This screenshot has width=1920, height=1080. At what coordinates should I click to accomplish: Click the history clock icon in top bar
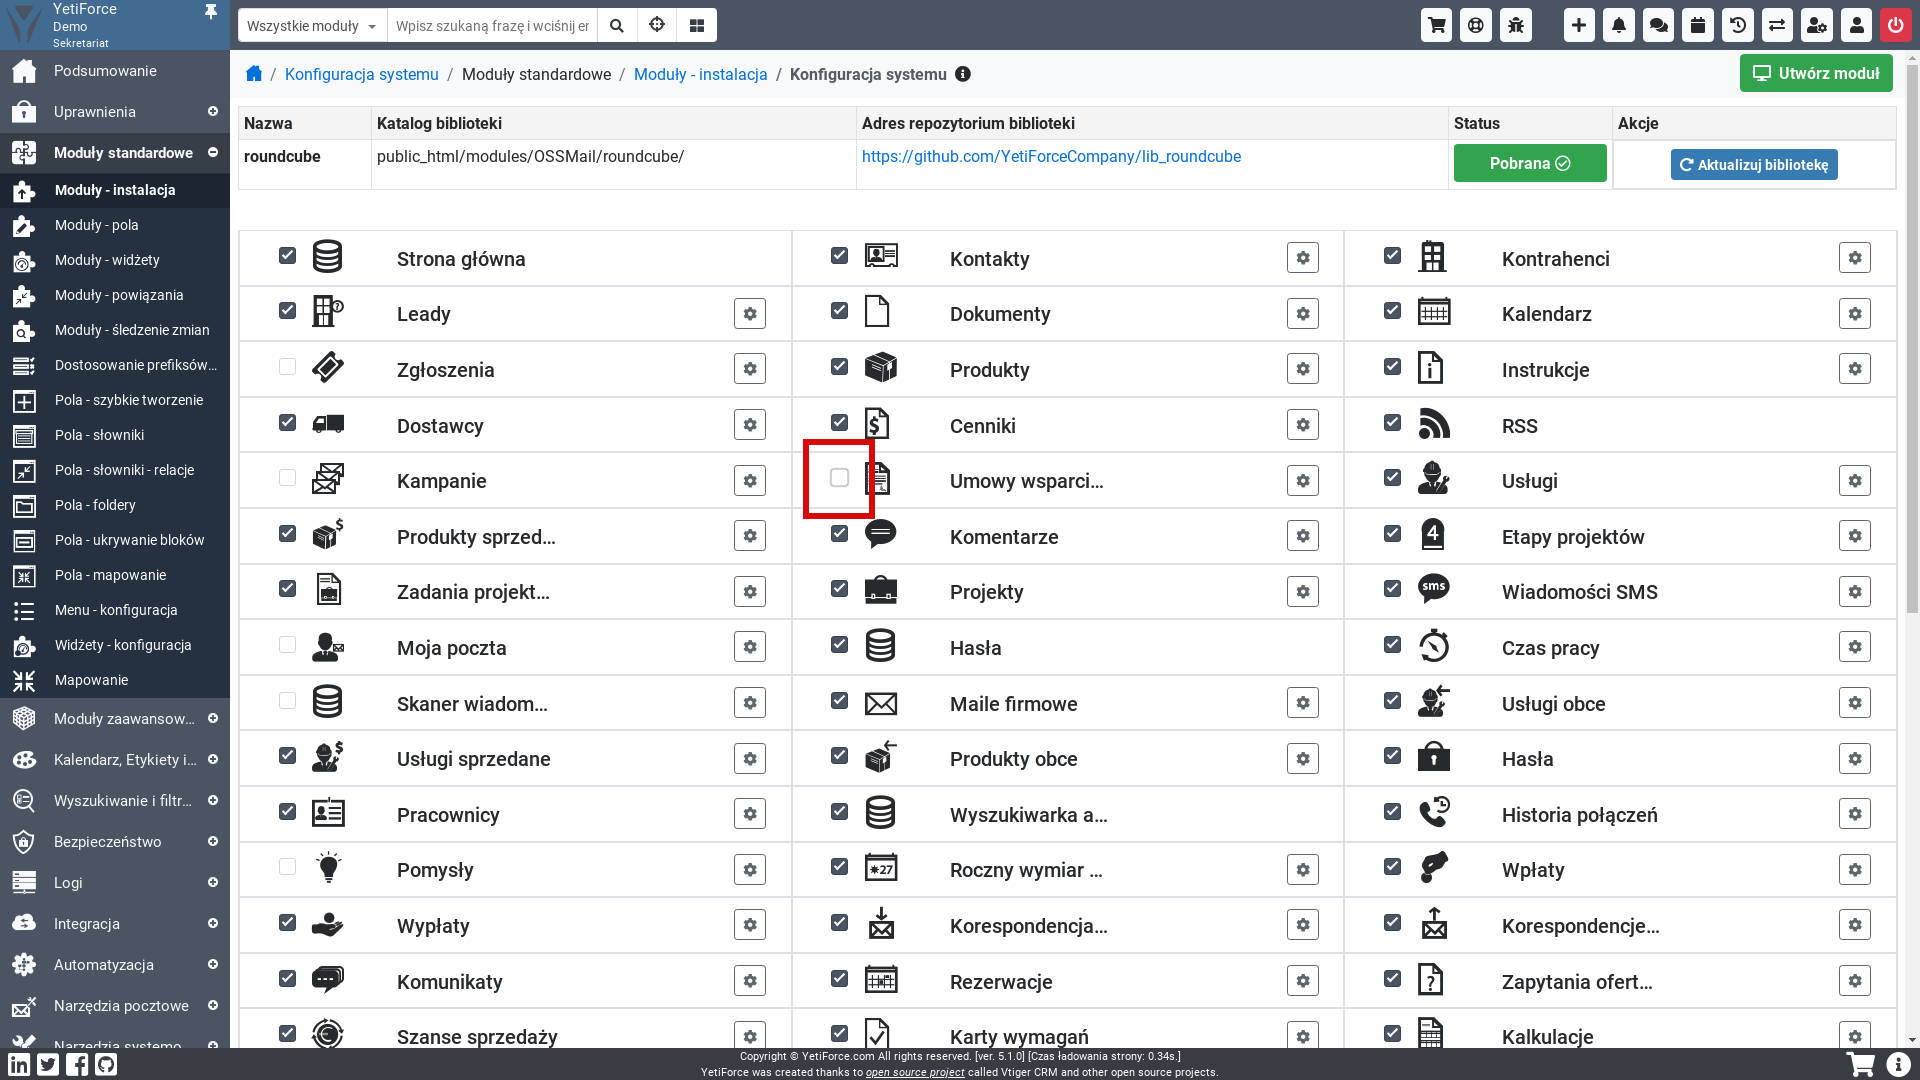[x=1738, y=25]
